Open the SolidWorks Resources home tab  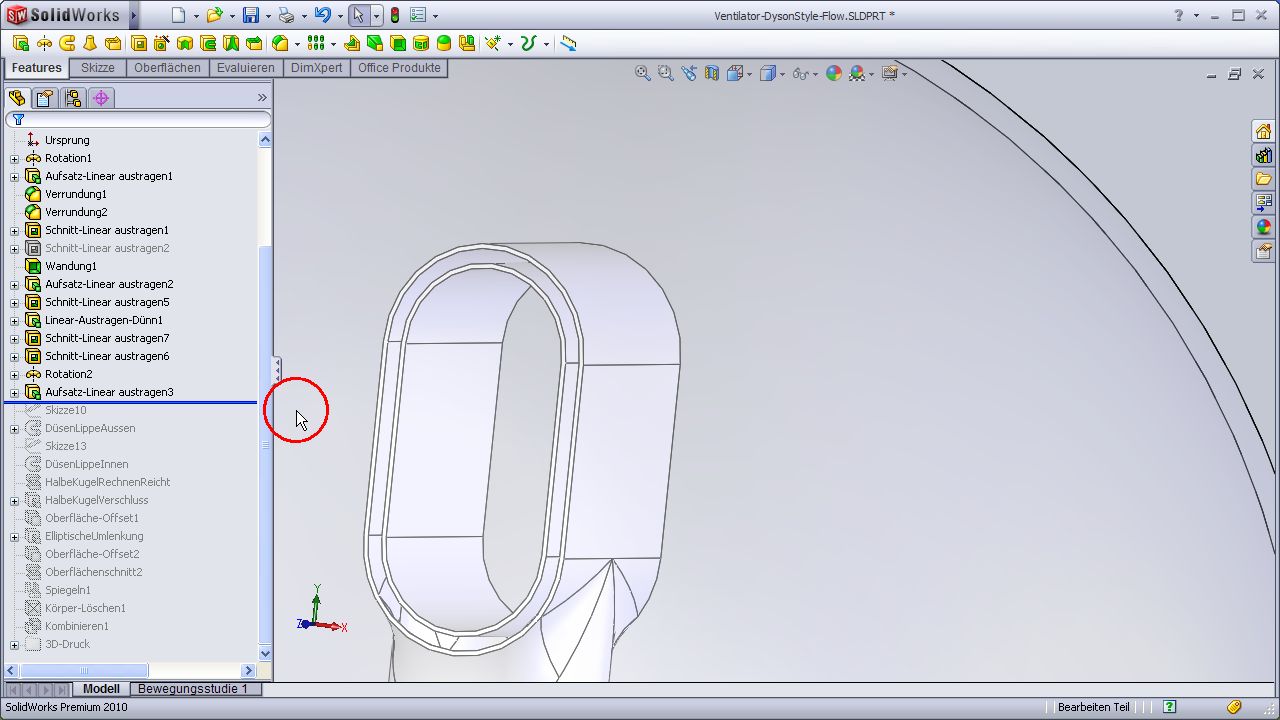(1264, 132)
